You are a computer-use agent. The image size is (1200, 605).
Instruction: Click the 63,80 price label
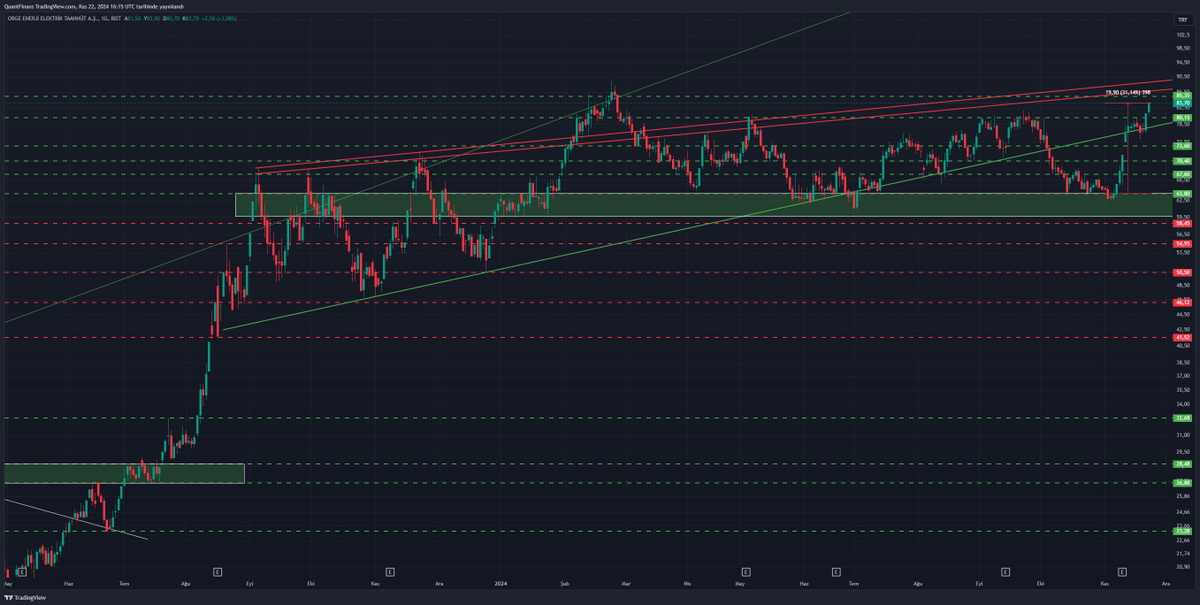[1183, 194]
